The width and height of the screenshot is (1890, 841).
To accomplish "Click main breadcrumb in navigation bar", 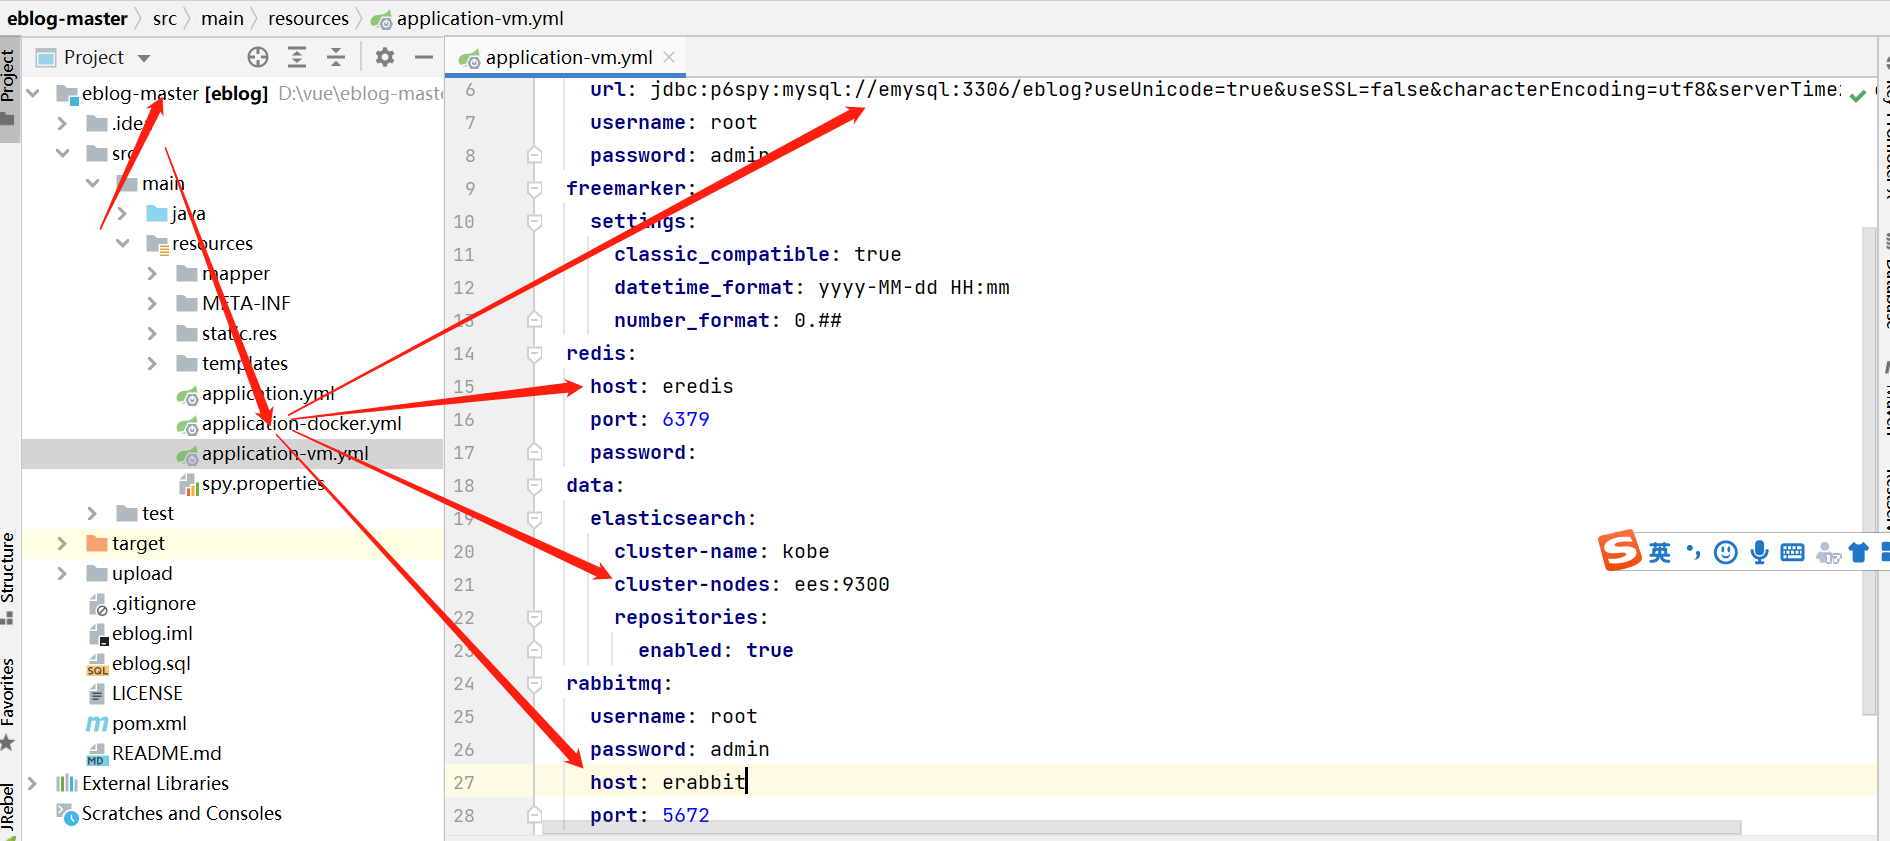I will click(222, 18).
